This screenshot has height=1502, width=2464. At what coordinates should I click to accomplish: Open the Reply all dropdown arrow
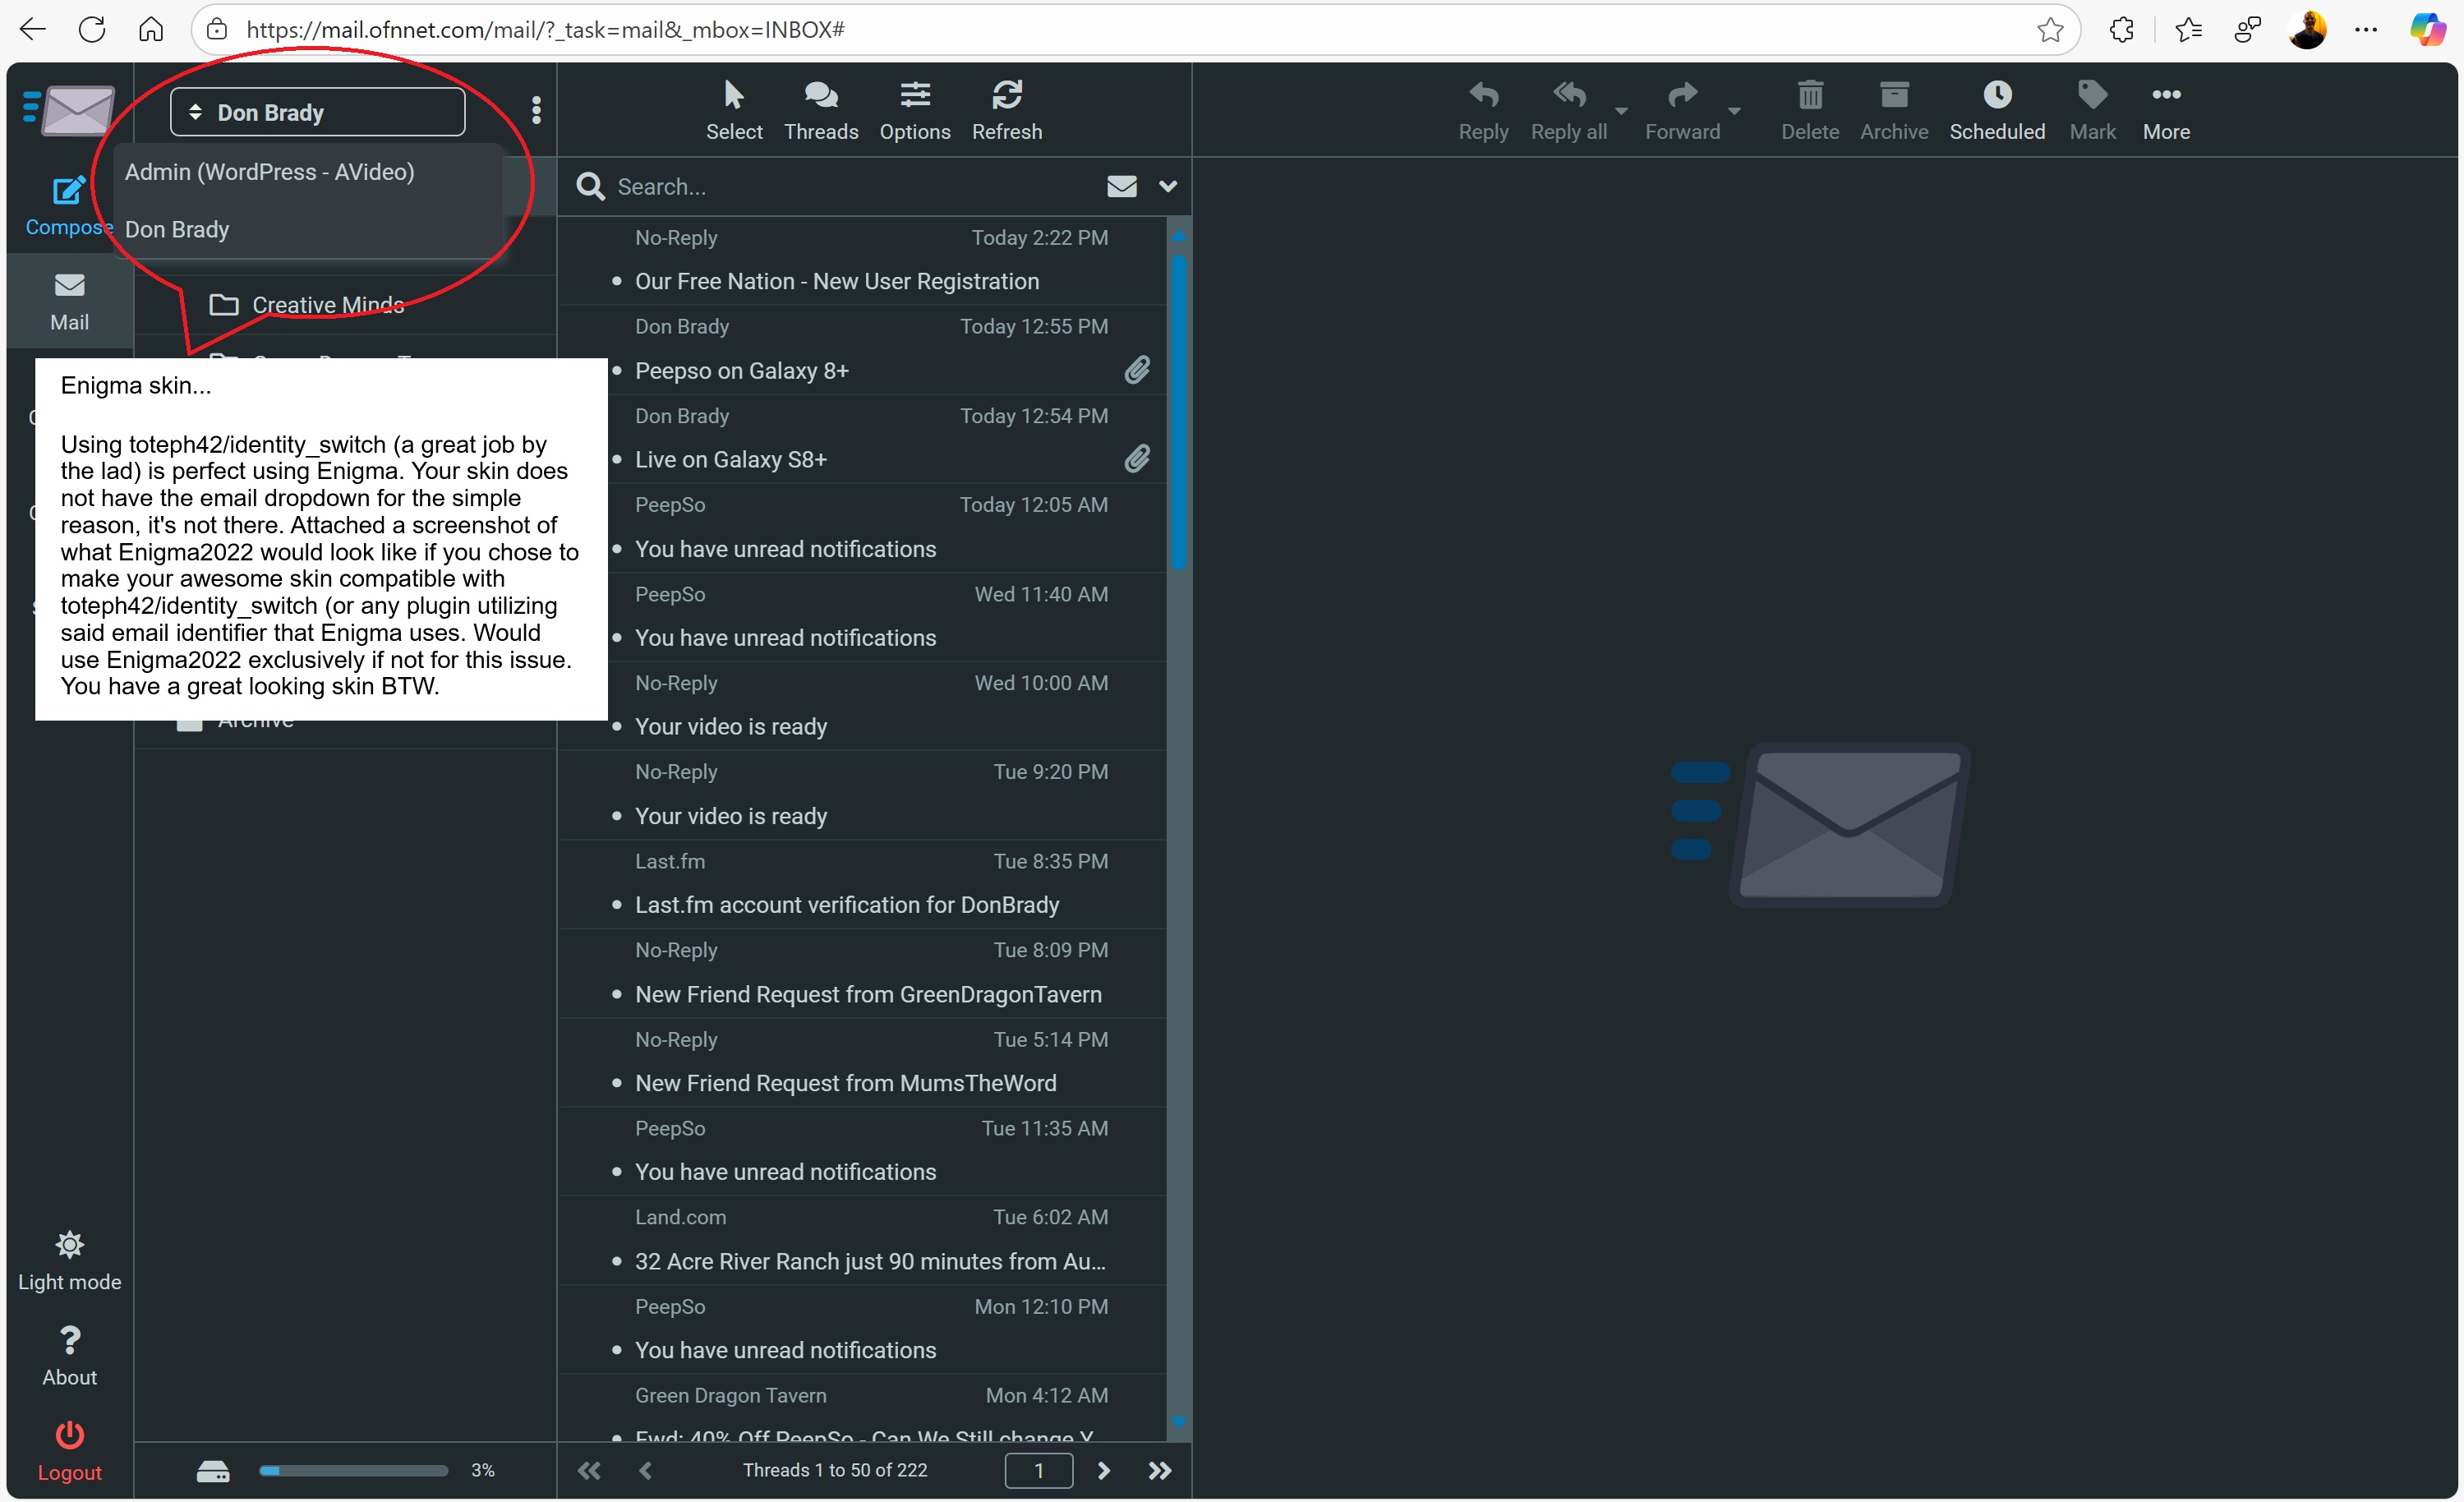[1622, 111]
